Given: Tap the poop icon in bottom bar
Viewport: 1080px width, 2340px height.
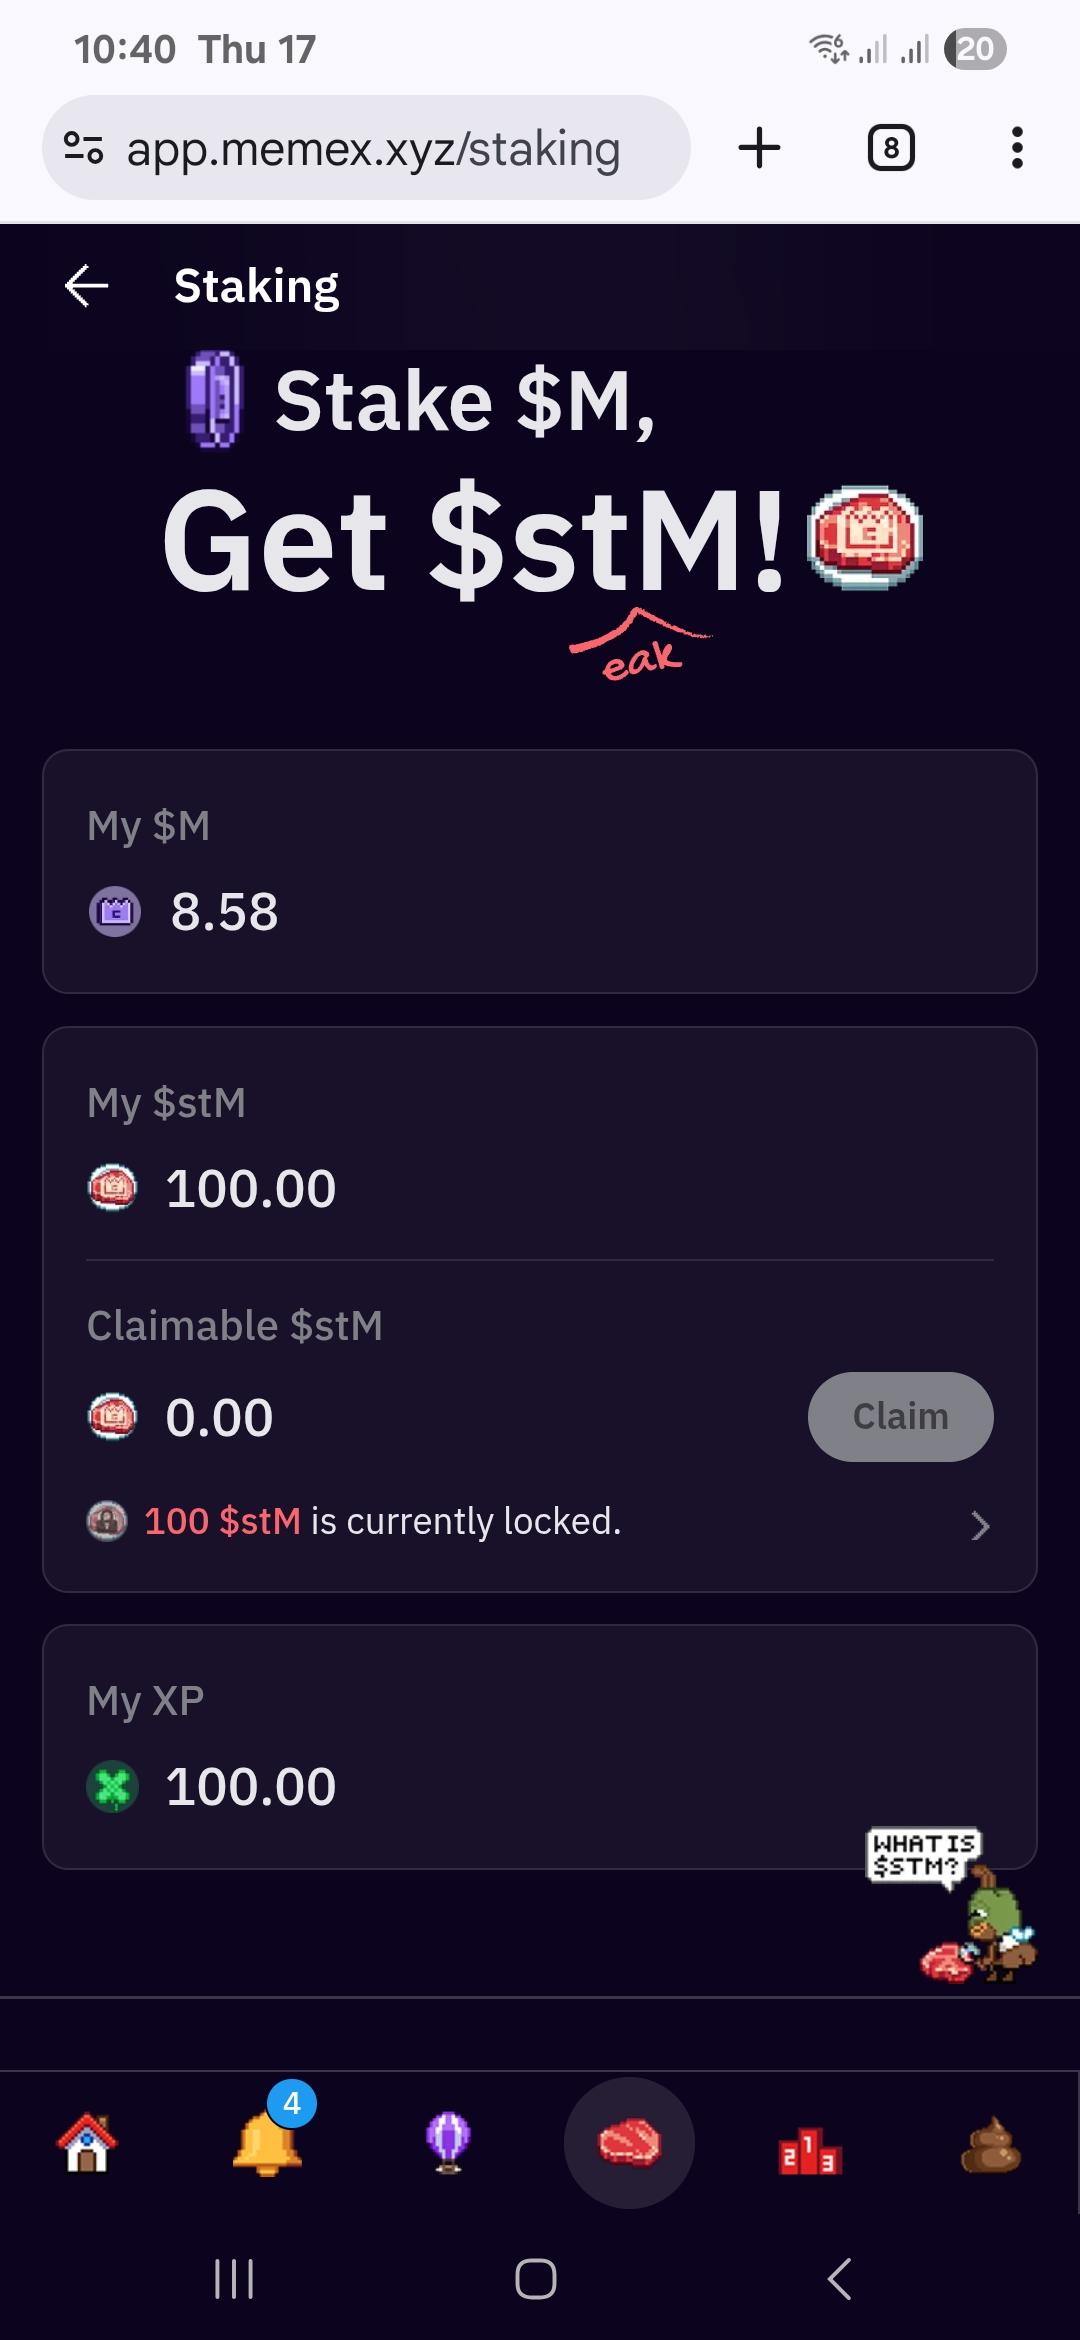Looking at the screenshot, I should (x=990, y=2145).
